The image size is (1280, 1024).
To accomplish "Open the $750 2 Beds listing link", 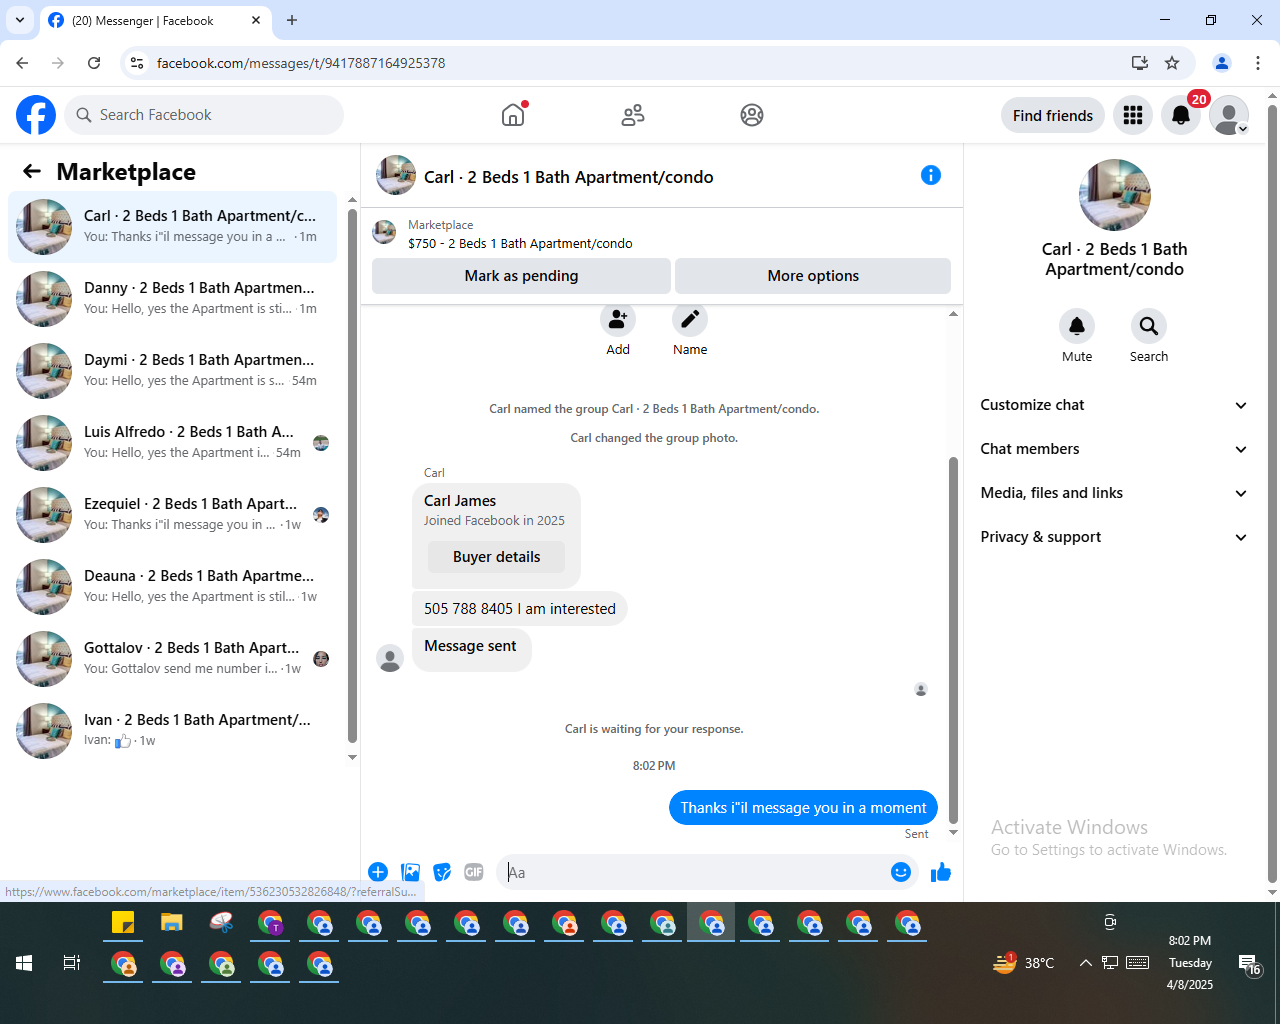I will pyautogui.click(x=520, y=243).
